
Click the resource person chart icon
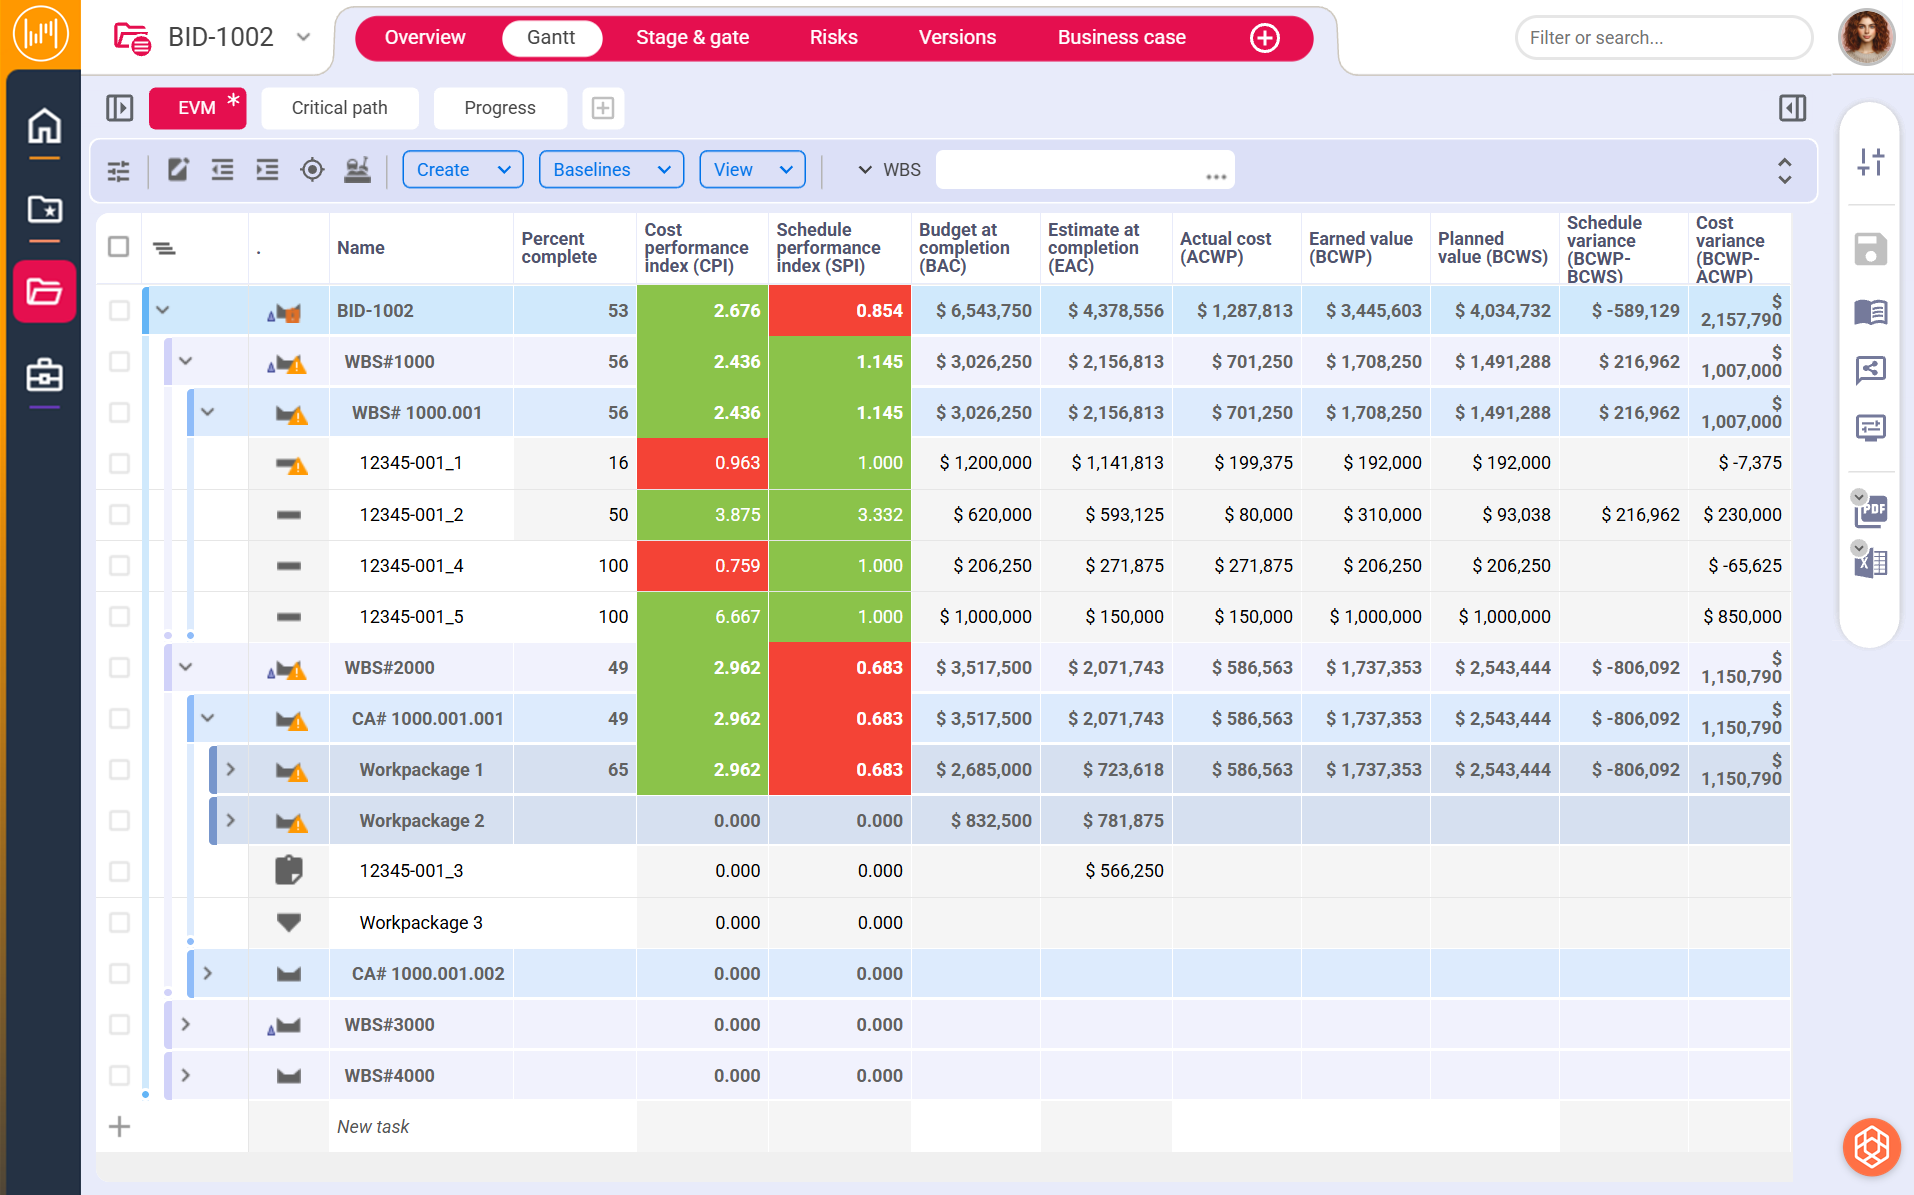pos(357,170)
